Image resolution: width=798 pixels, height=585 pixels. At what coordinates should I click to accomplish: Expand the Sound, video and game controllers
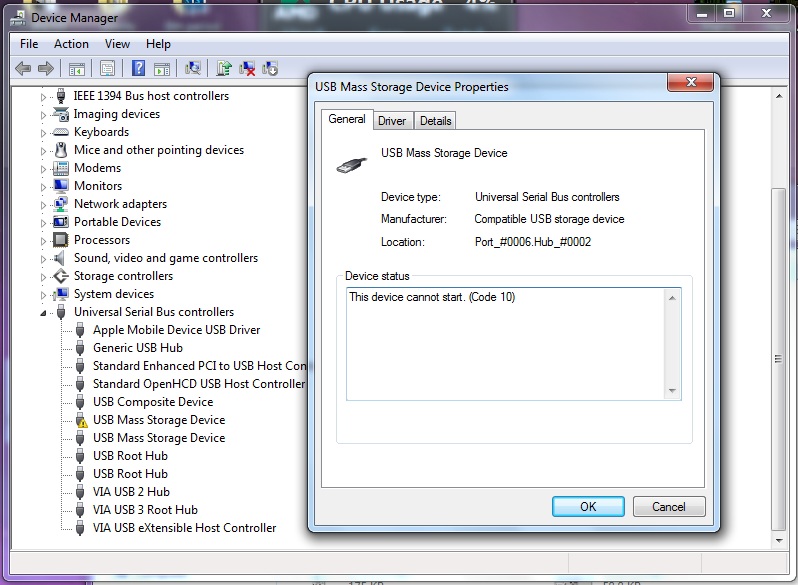[x=43, y=258]
